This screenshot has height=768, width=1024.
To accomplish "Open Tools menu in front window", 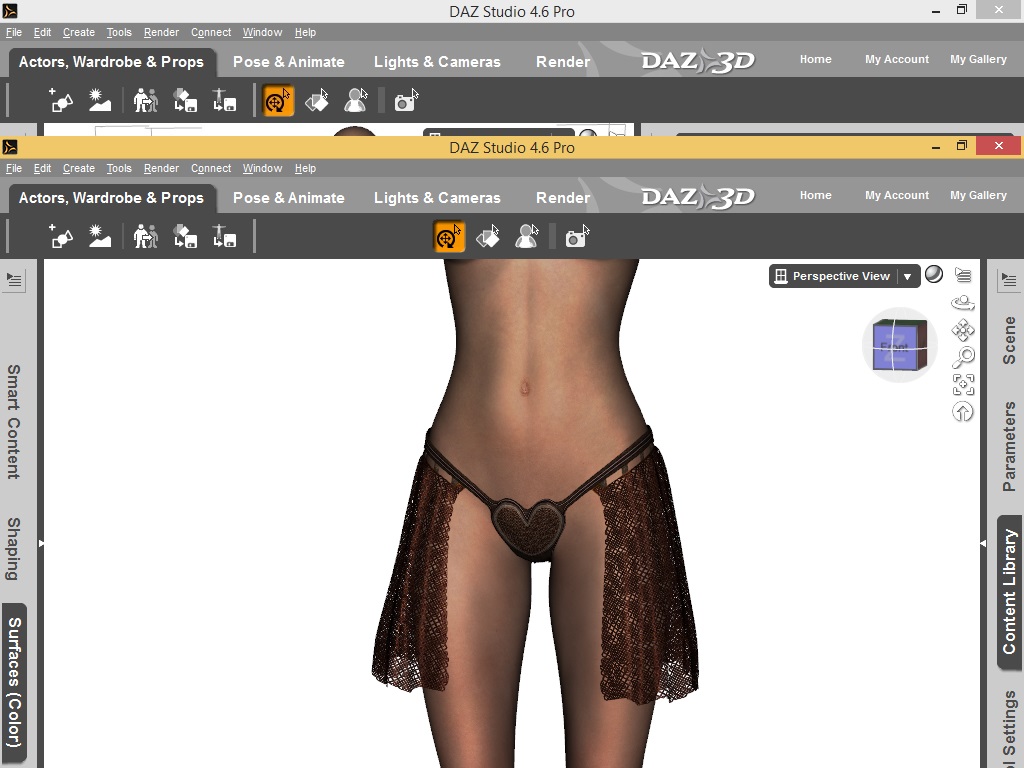I will 119,168.
